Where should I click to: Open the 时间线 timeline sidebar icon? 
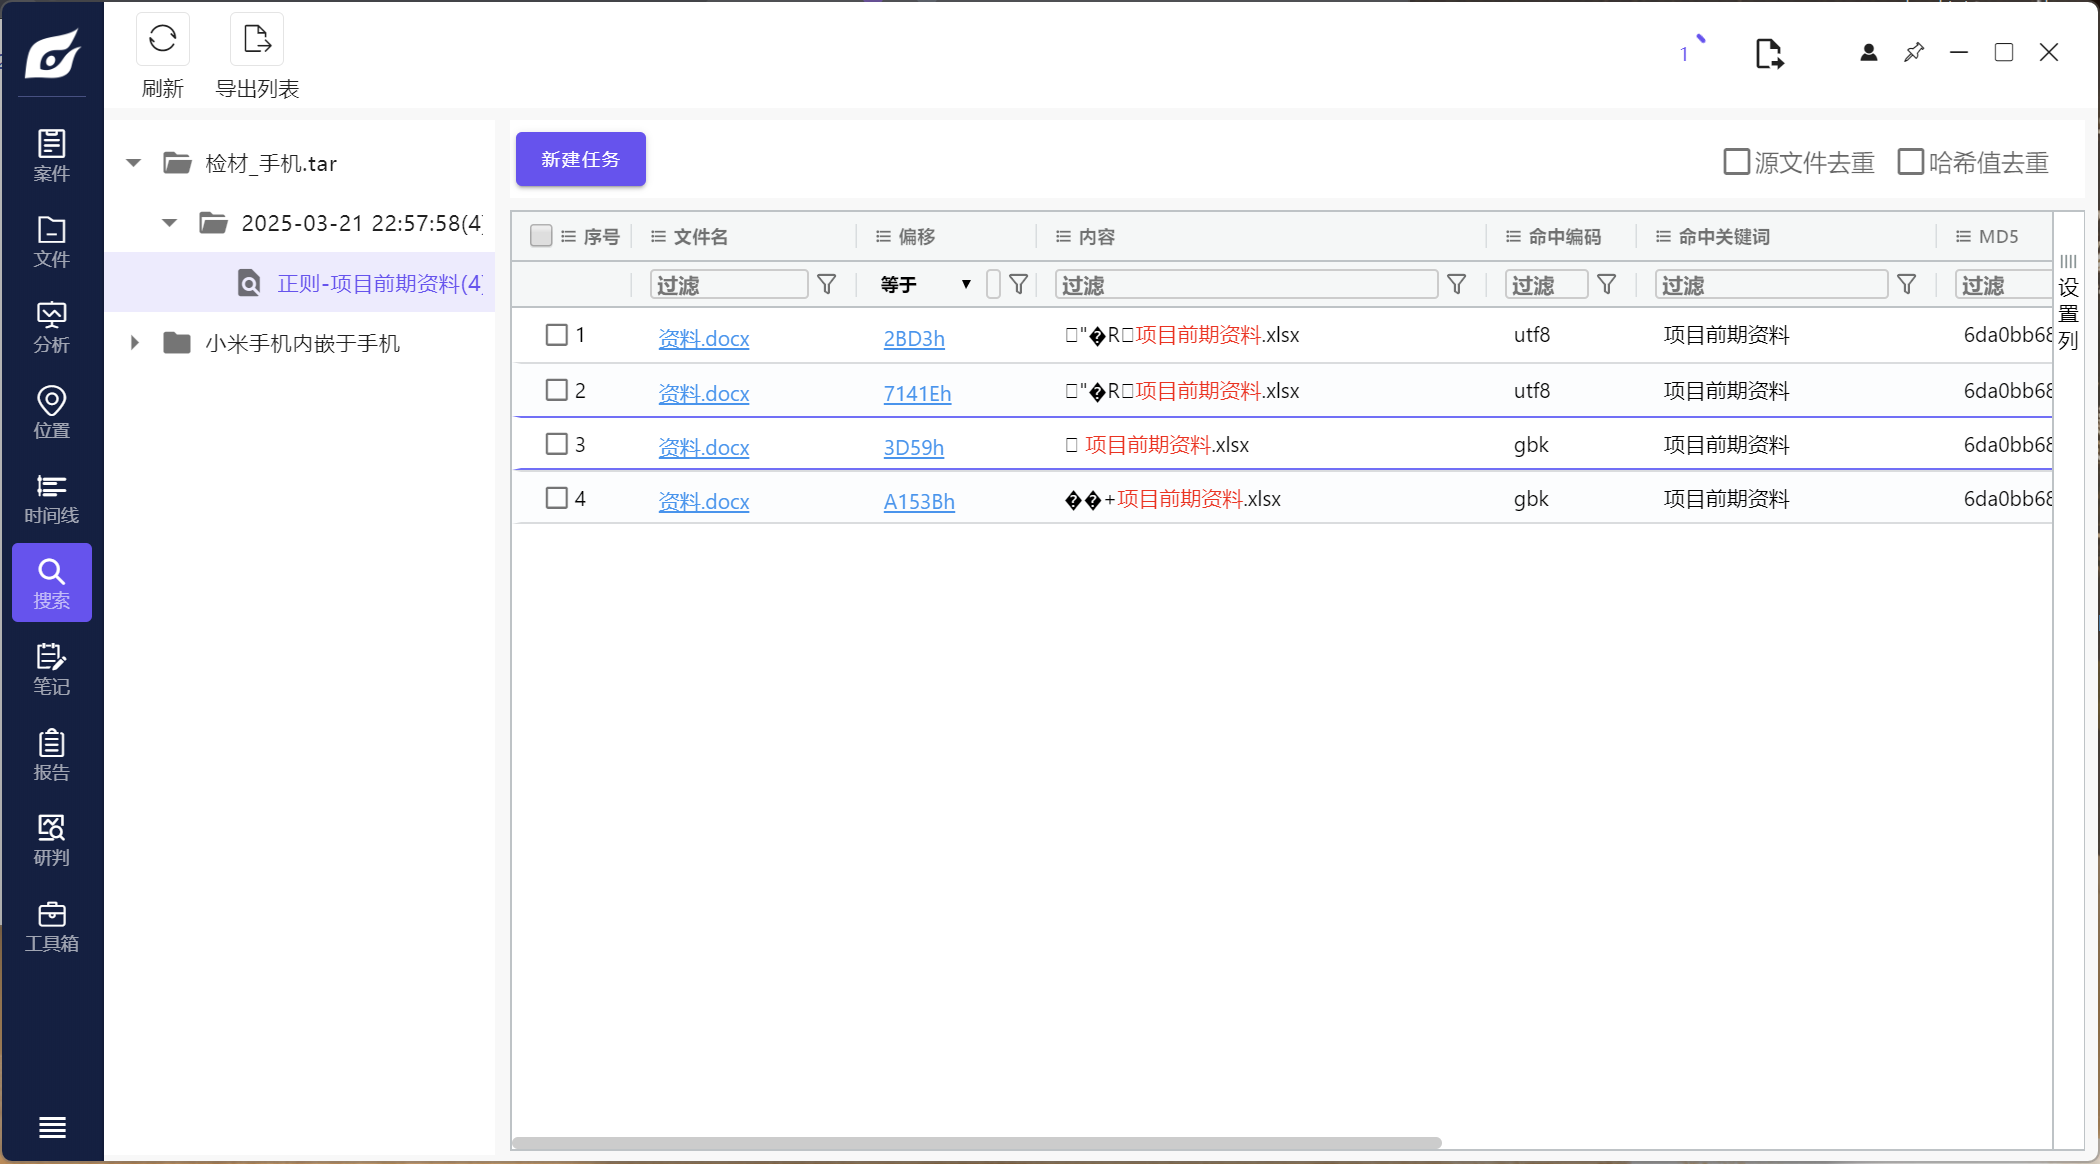tap(51, 498)
